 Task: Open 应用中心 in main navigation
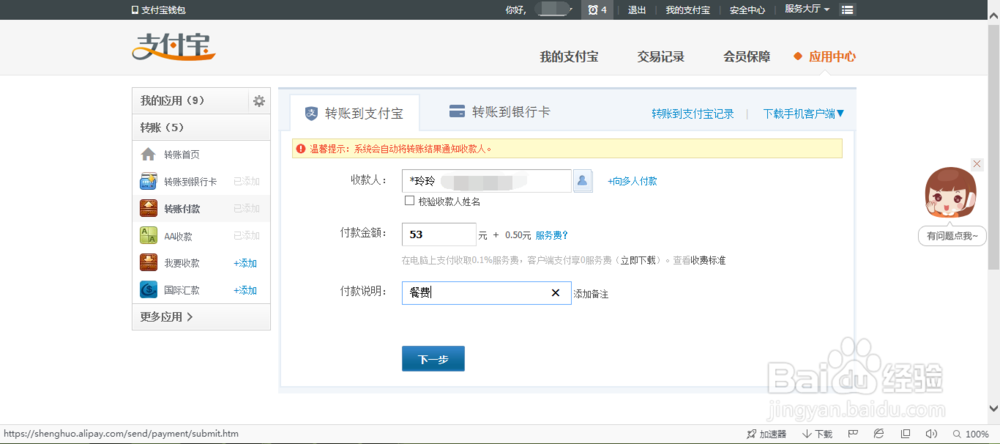832,56
